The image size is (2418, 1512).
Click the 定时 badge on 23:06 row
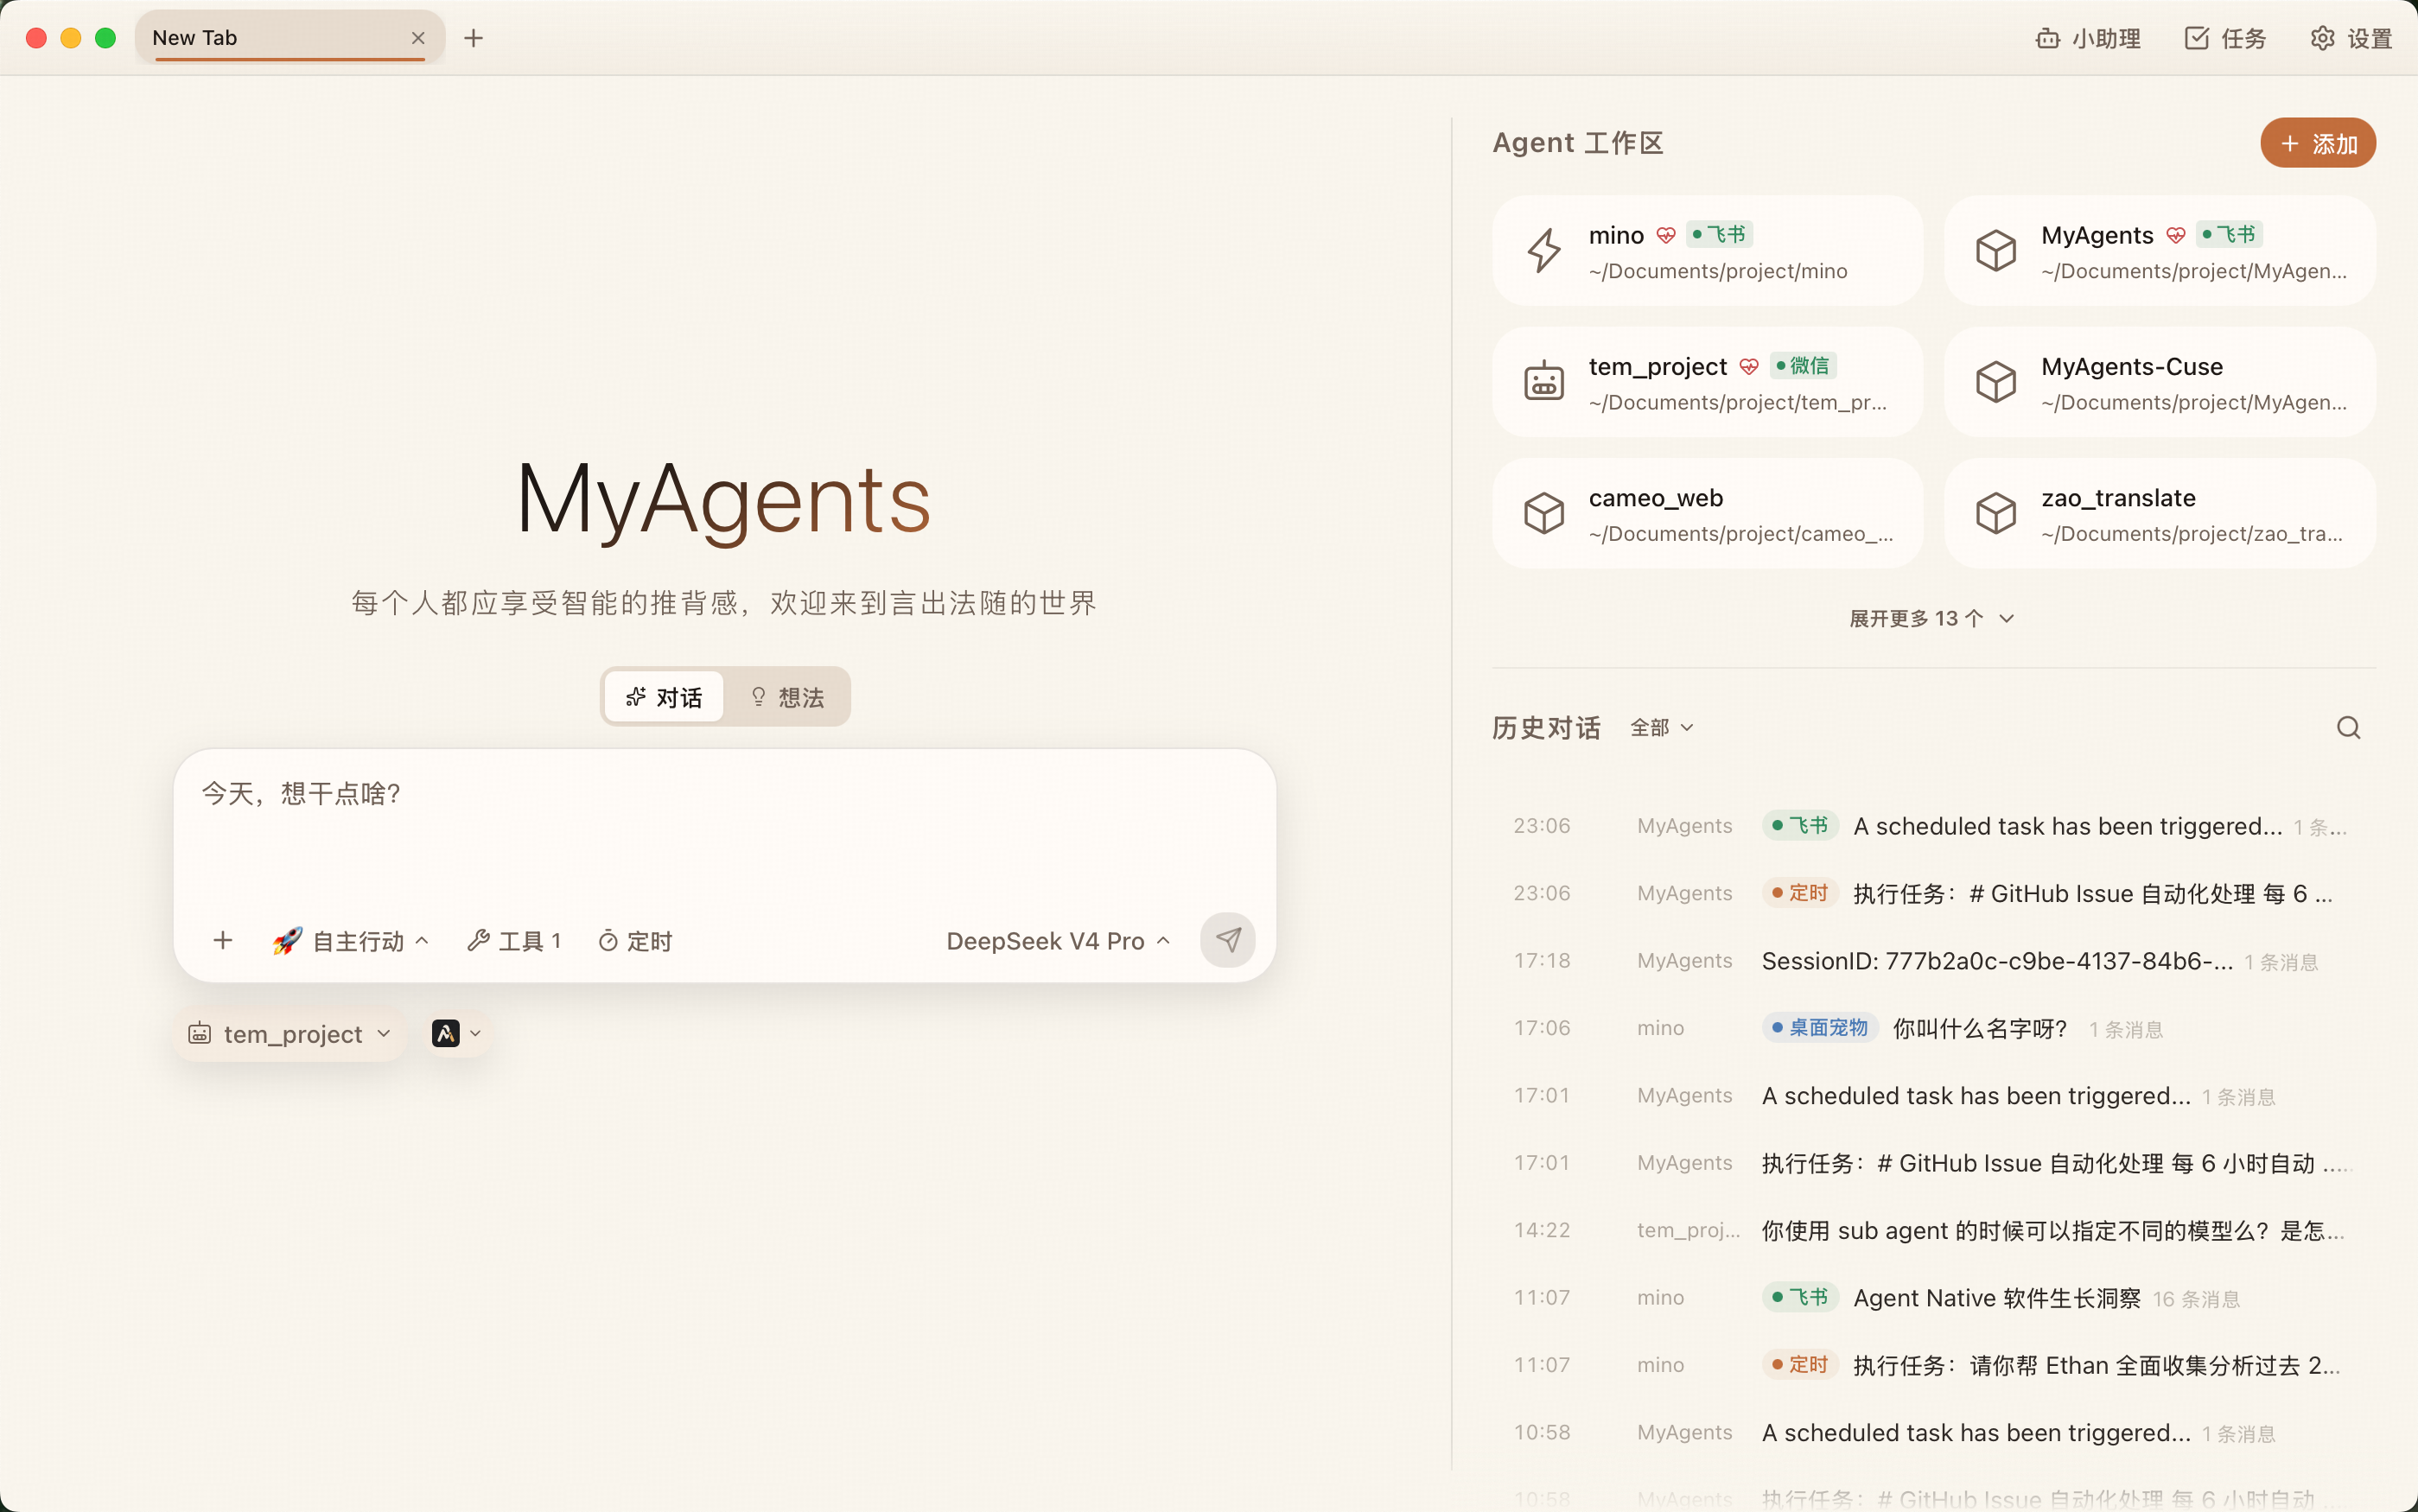(1800, 892)
